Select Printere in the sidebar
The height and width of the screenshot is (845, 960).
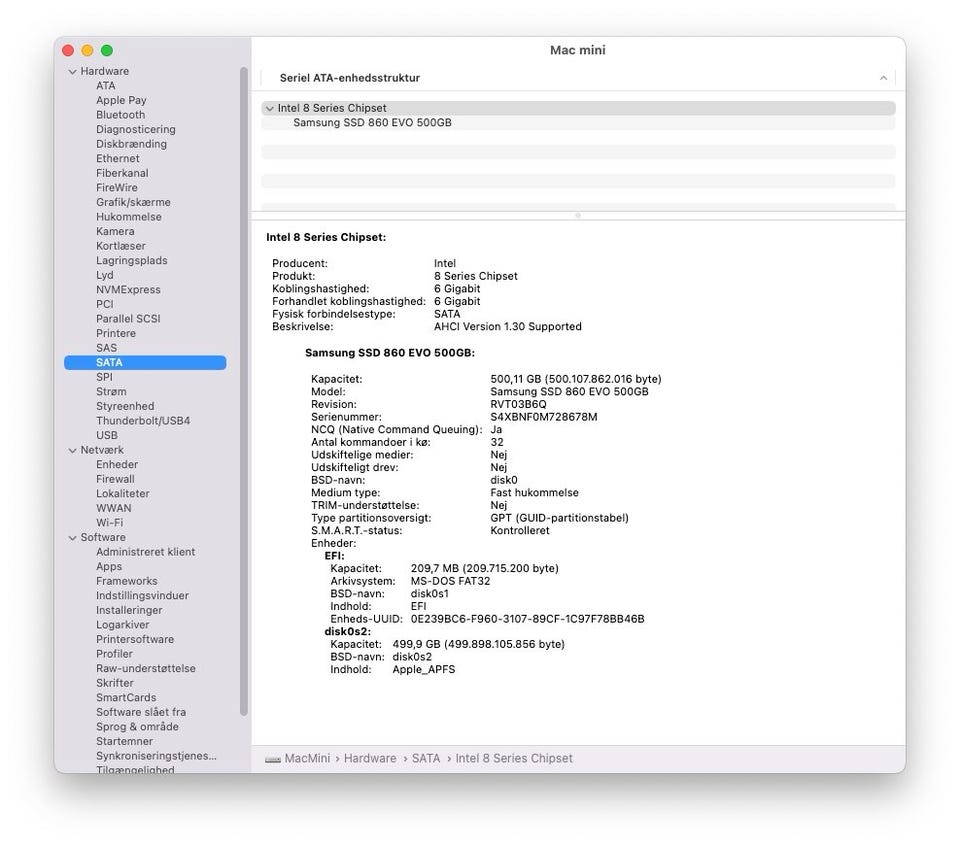point(116,334)
